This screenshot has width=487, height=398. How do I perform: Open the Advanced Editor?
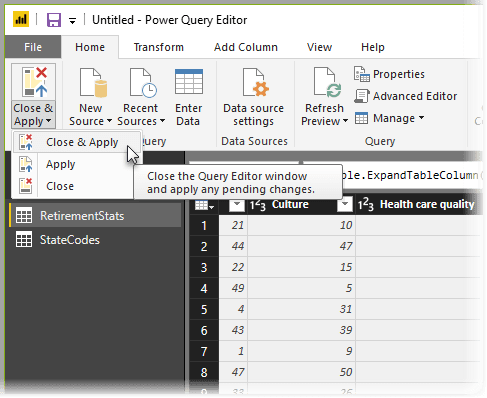coord(405,96)
